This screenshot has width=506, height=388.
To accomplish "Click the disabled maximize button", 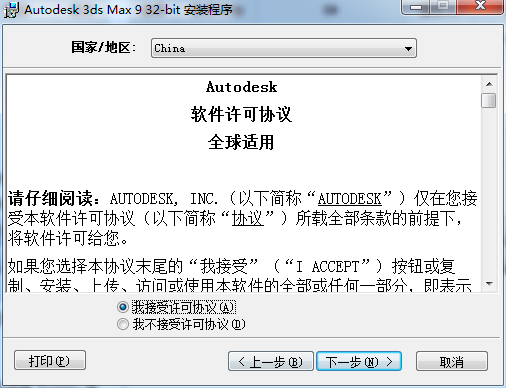I will [443, 7].
